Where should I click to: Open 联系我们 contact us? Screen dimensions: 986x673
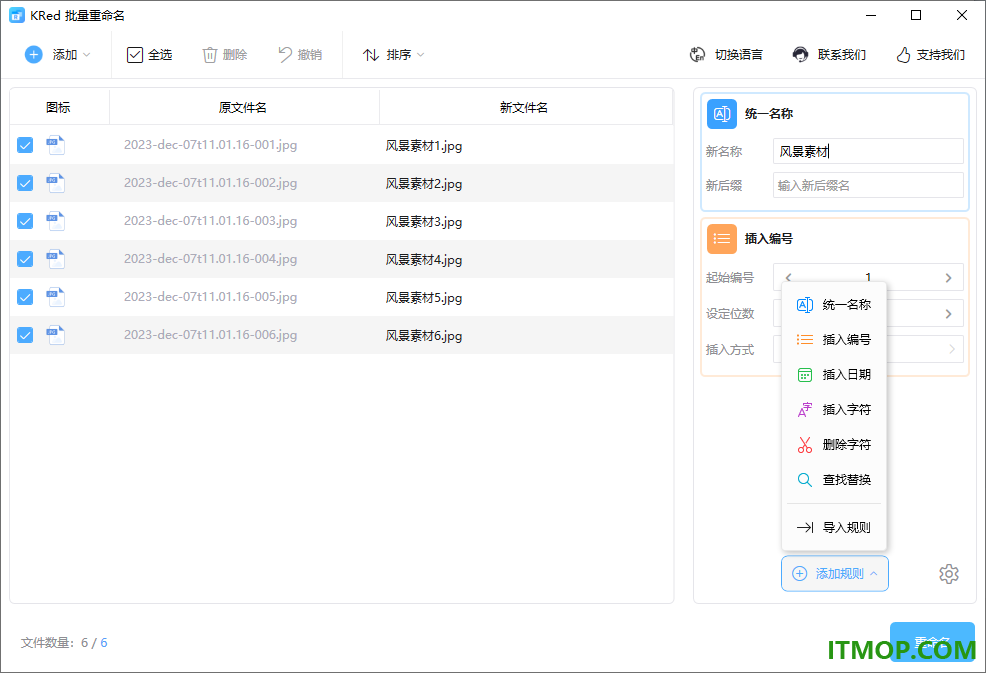[x=829, y=55]
